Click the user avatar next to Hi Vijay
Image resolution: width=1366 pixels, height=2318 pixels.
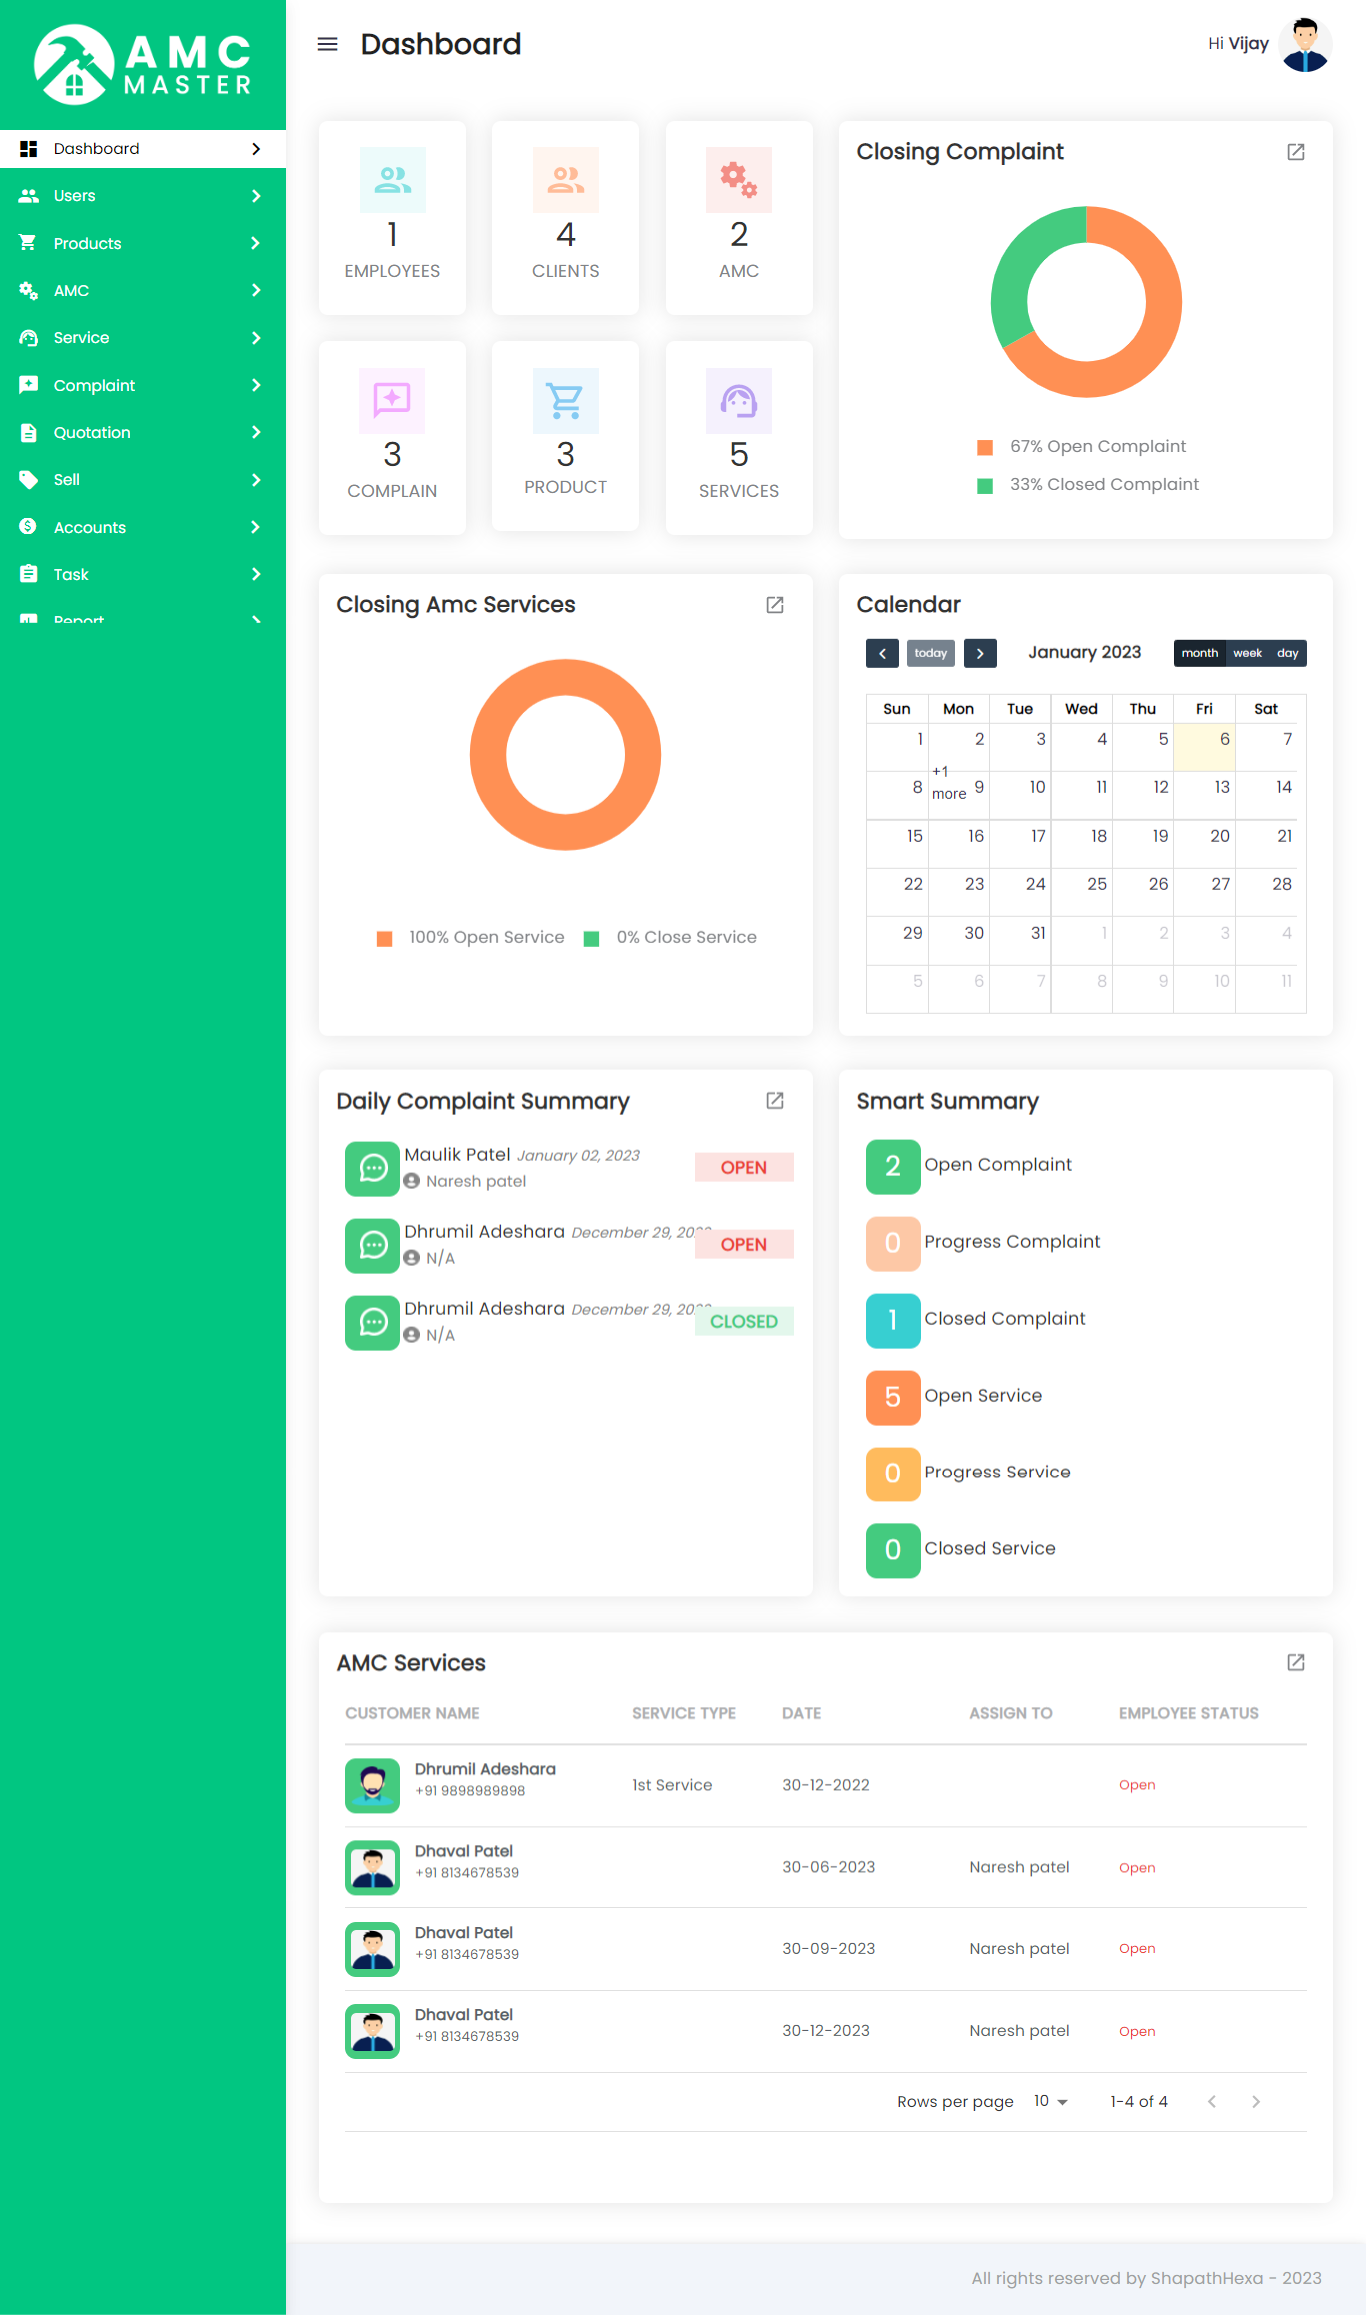[x=1305, y=45]
